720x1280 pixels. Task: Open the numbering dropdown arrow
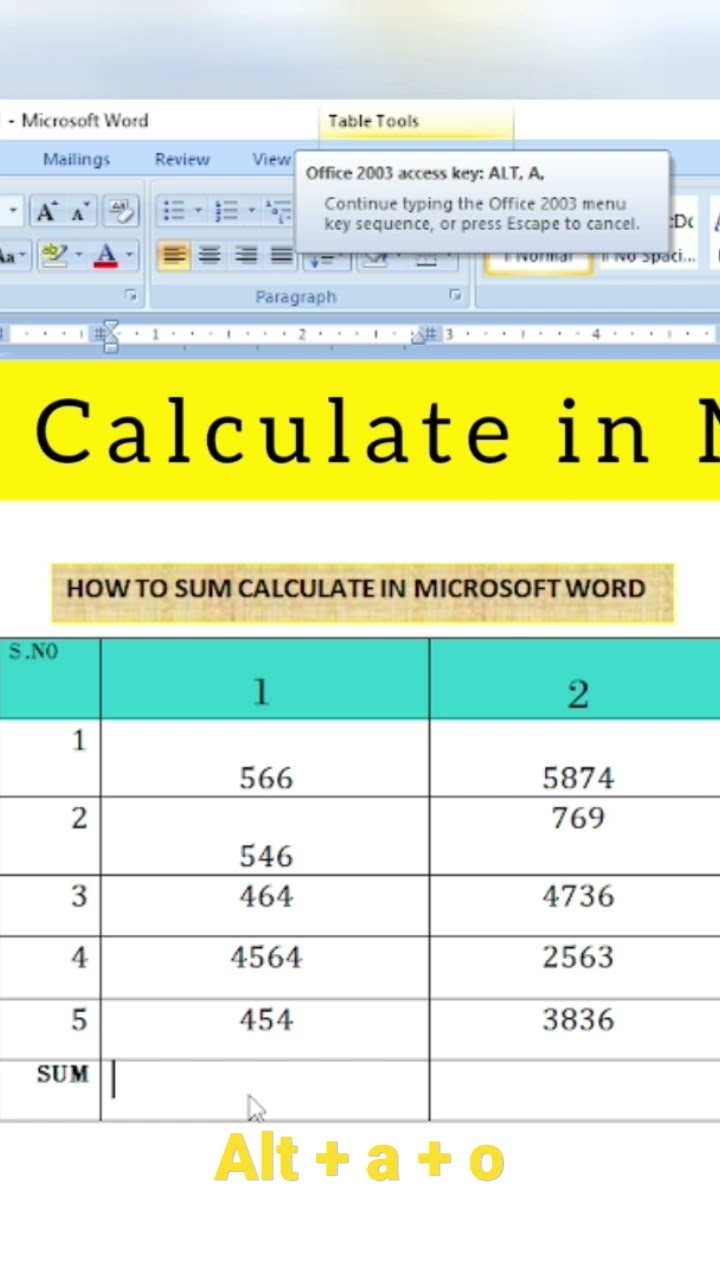pyautogui.click(x=251, y=211)
